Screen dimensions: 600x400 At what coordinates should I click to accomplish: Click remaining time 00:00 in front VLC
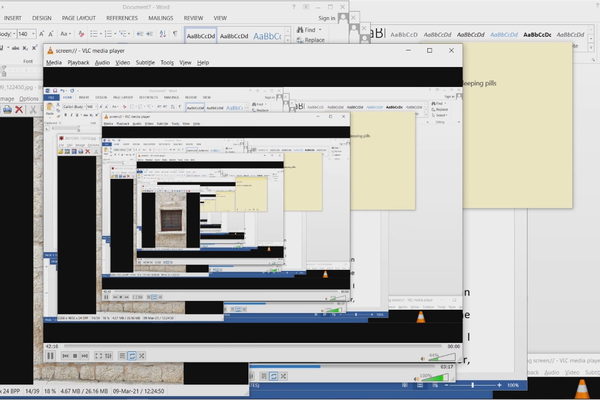(453, 346)
